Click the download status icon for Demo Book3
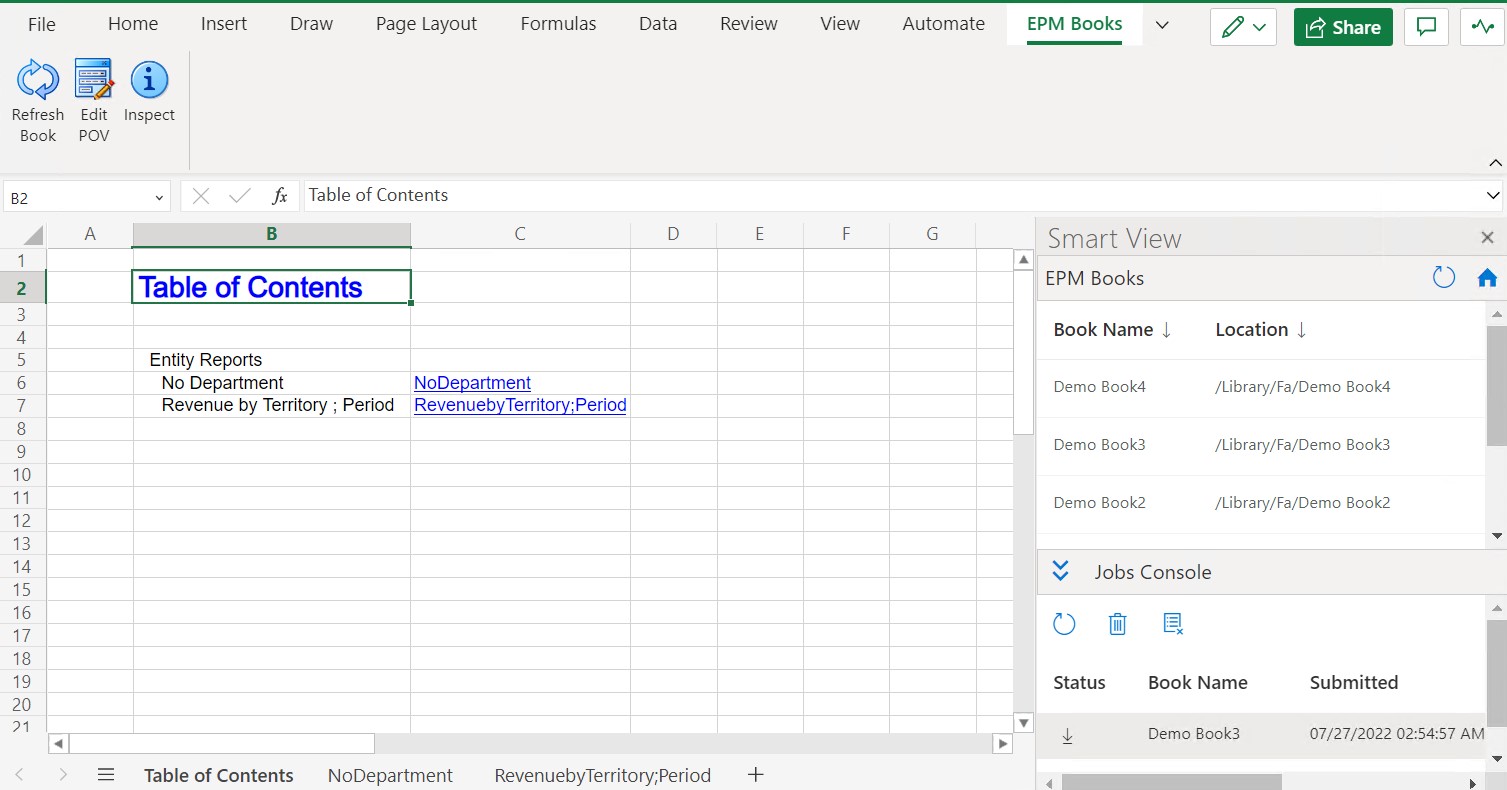 point(1067,734)
